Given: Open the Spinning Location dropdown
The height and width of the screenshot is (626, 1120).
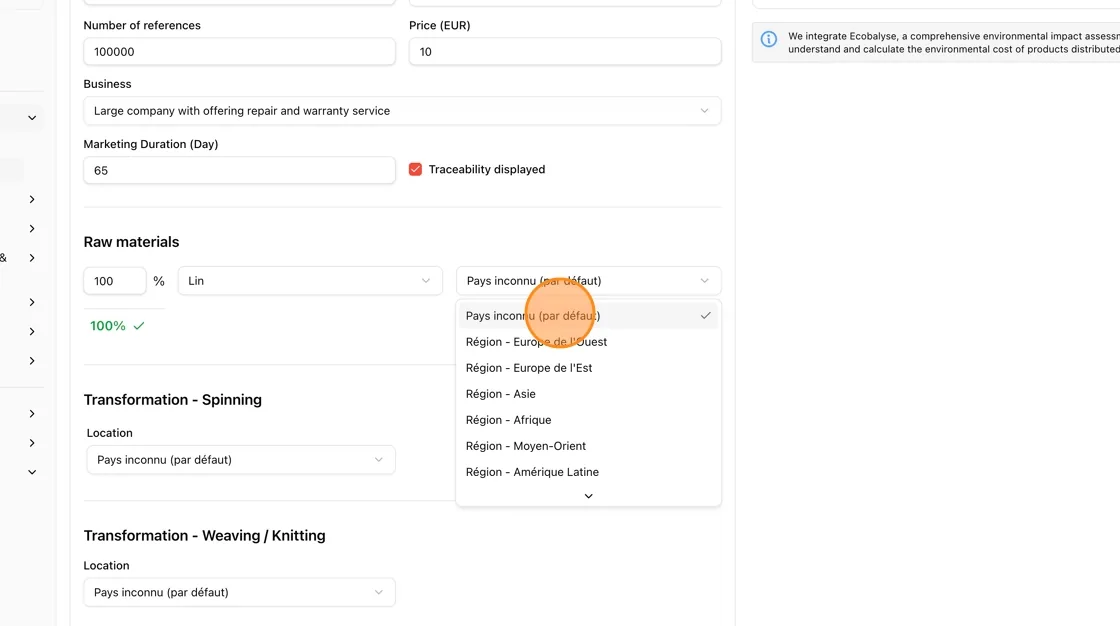Looking at the screenshot, I should point(241,459).
